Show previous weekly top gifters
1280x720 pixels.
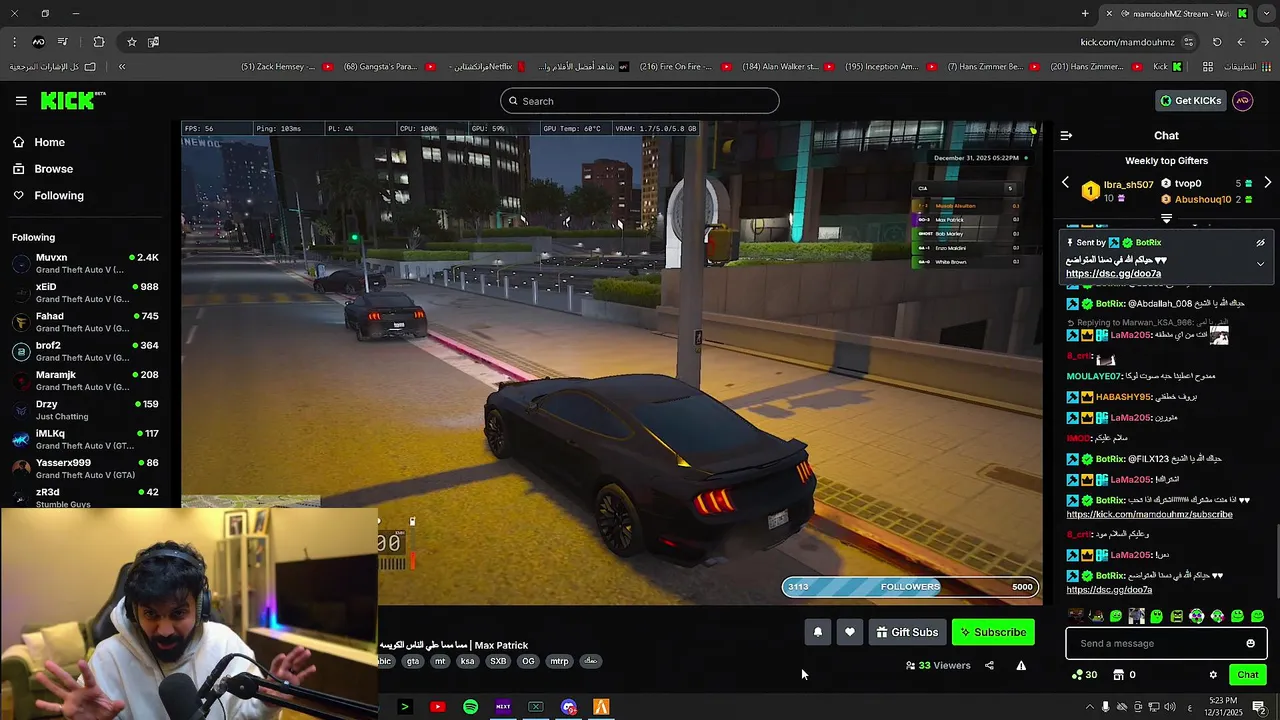coord(1065,183)
